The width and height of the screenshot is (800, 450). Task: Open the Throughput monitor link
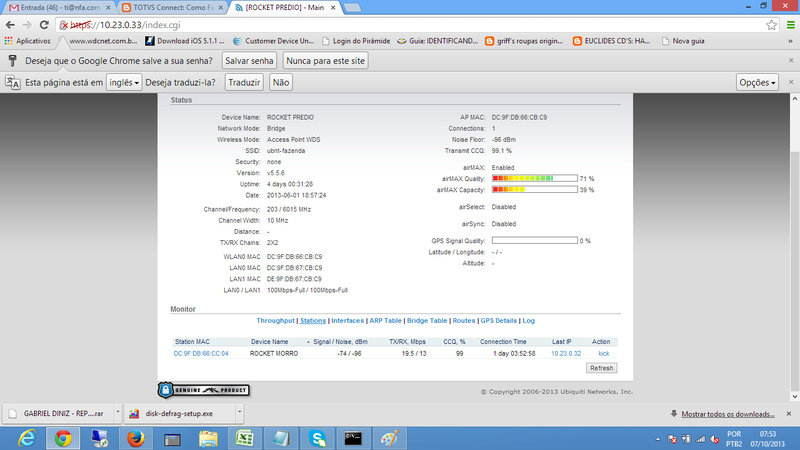[x=276, y=320]
